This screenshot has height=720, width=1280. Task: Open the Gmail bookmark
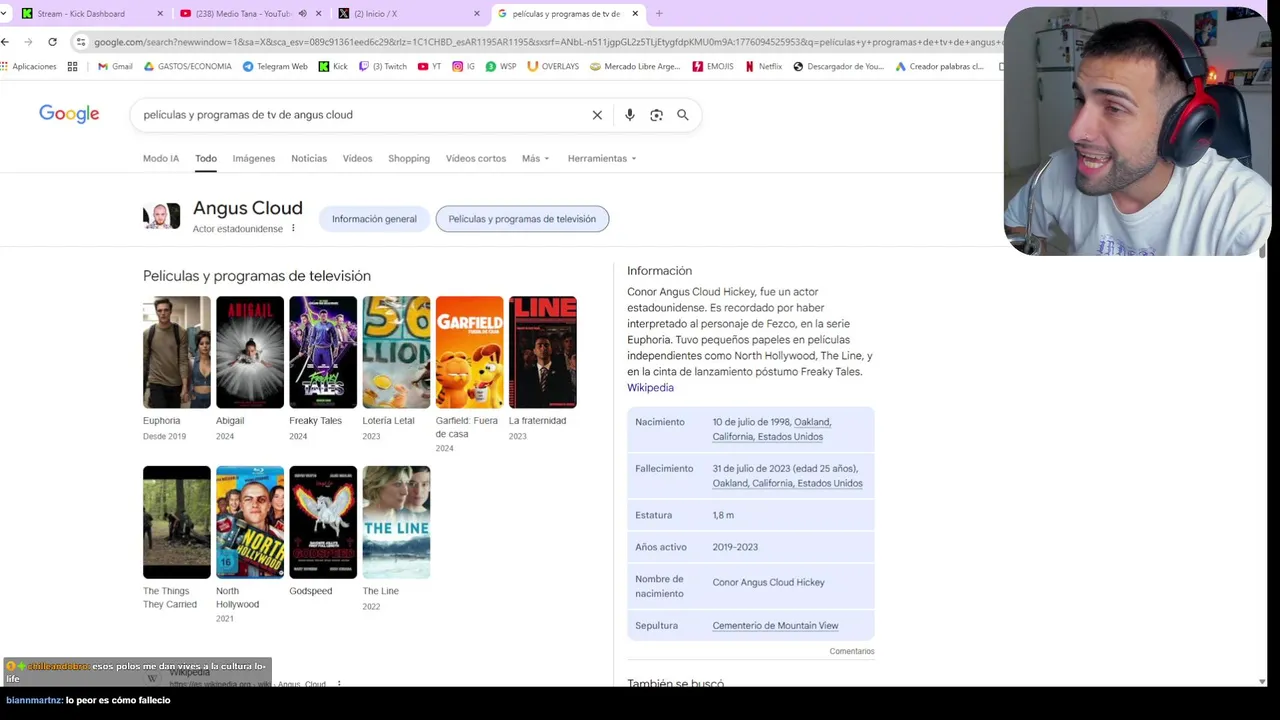tap(115, 67)
